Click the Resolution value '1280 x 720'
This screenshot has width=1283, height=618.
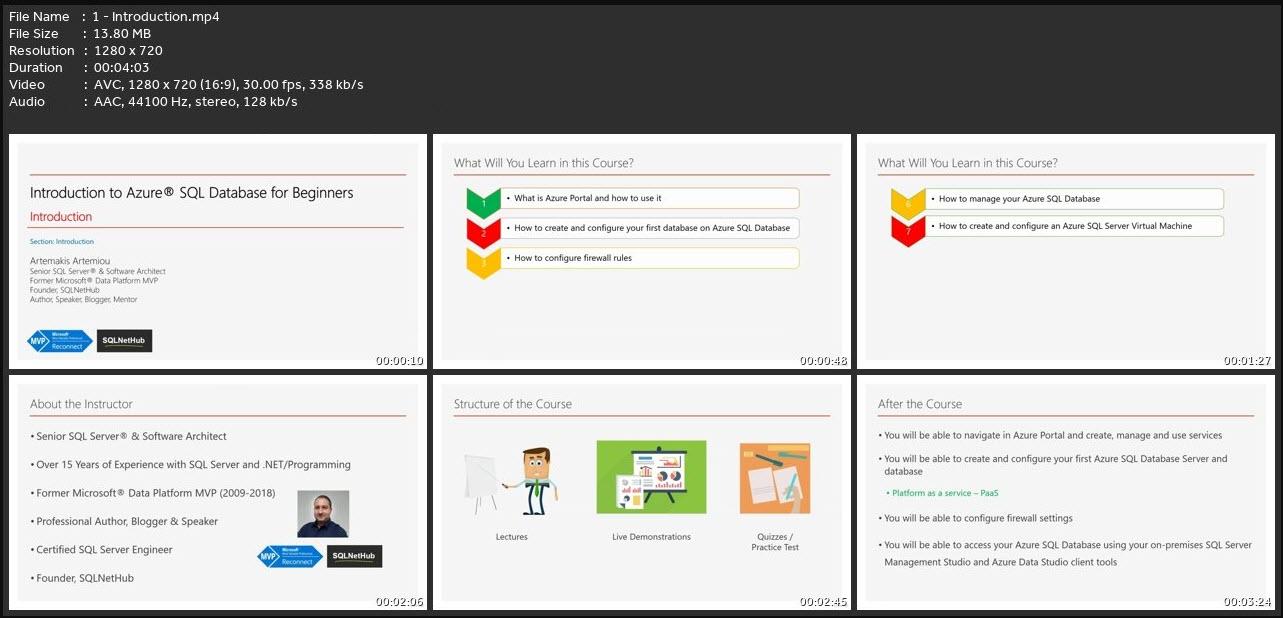128,50
